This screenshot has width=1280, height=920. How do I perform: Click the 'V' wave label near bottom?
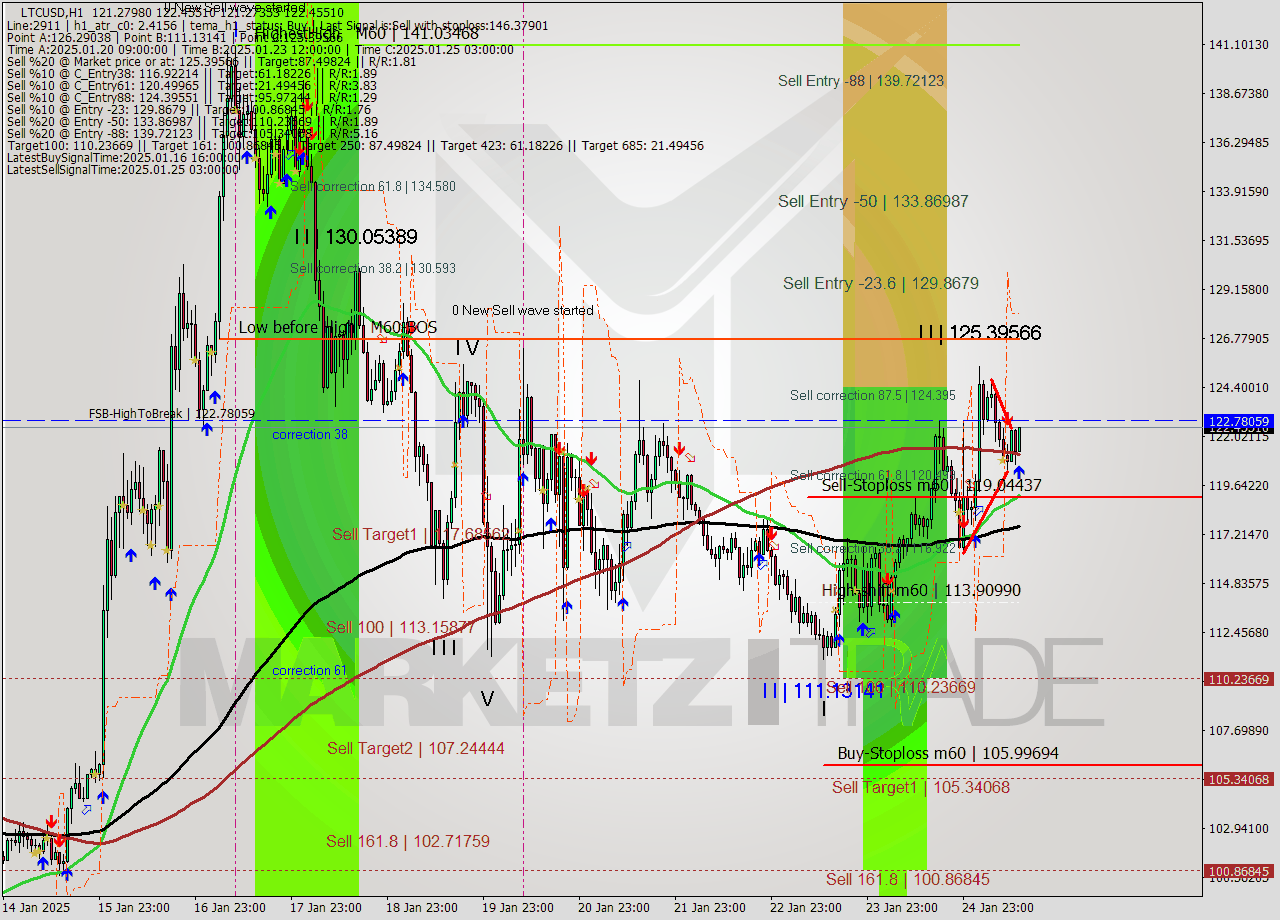pyautogui.click(x=487, y=699)
